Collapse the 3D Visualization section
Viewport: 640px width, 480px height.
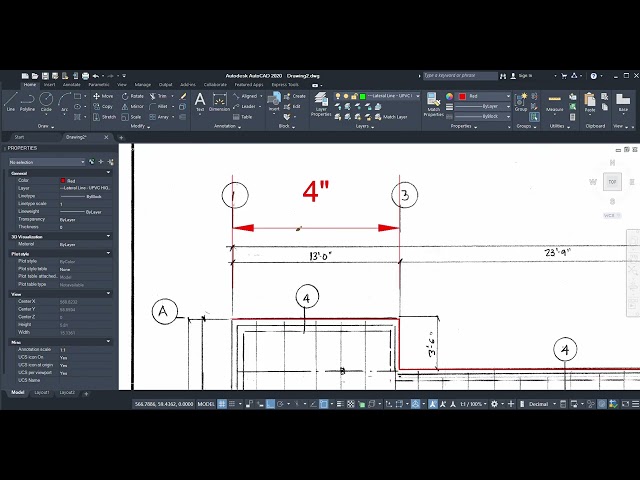[108, 236]
